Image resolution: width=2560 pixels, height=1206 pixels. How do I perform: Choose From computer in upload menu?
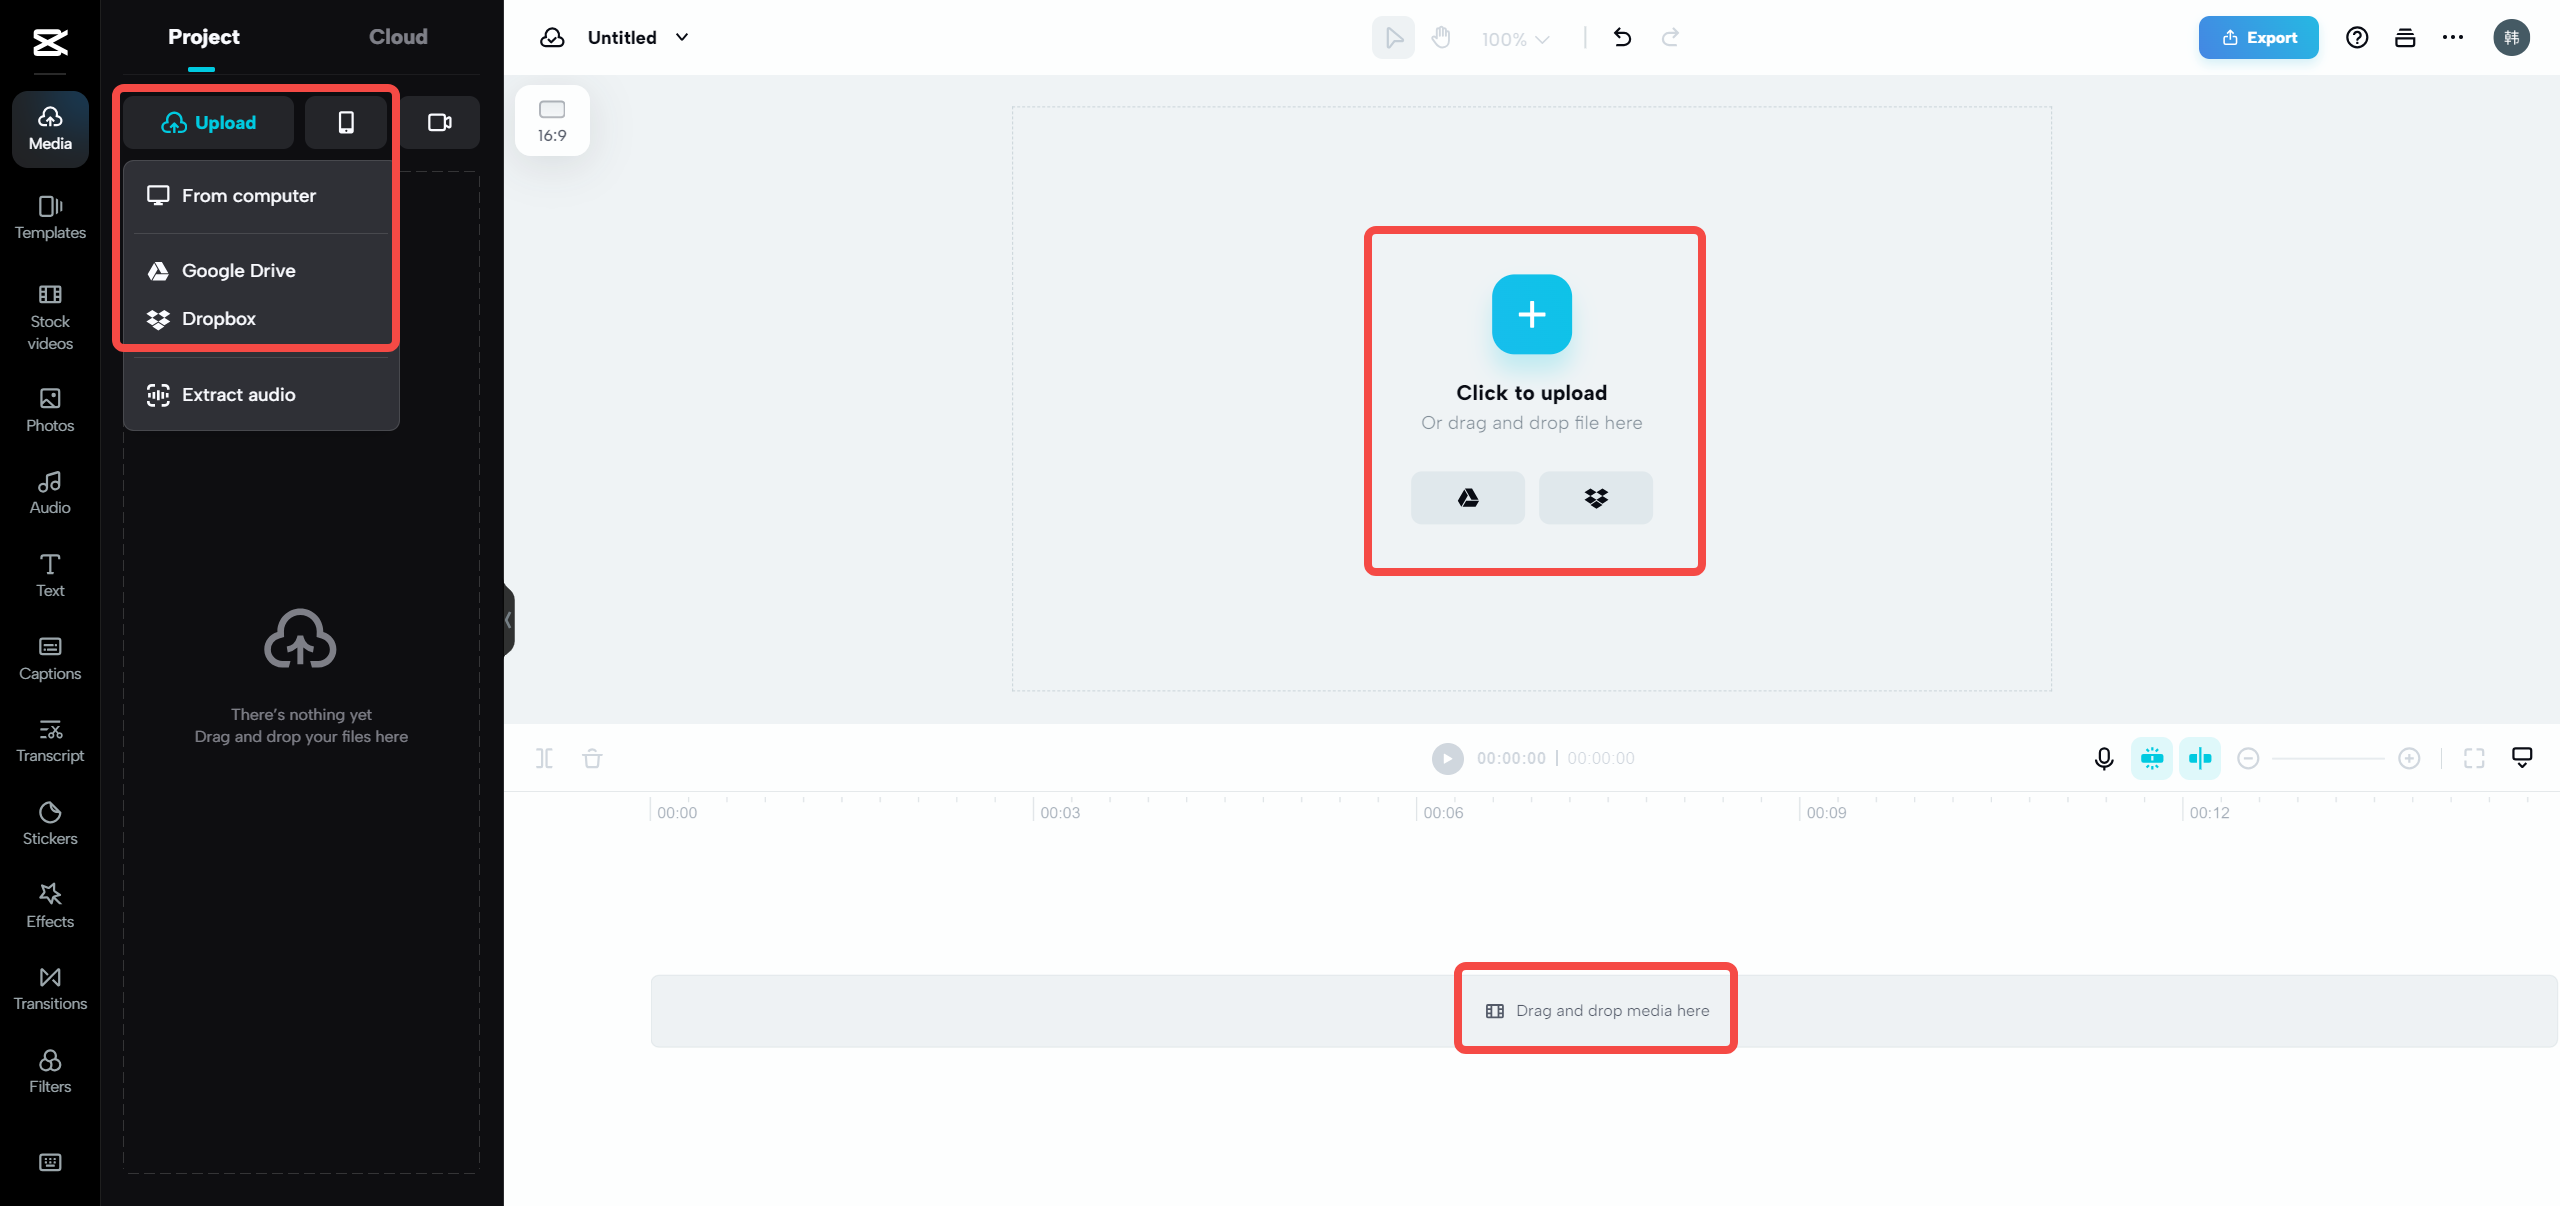(248, 196)
